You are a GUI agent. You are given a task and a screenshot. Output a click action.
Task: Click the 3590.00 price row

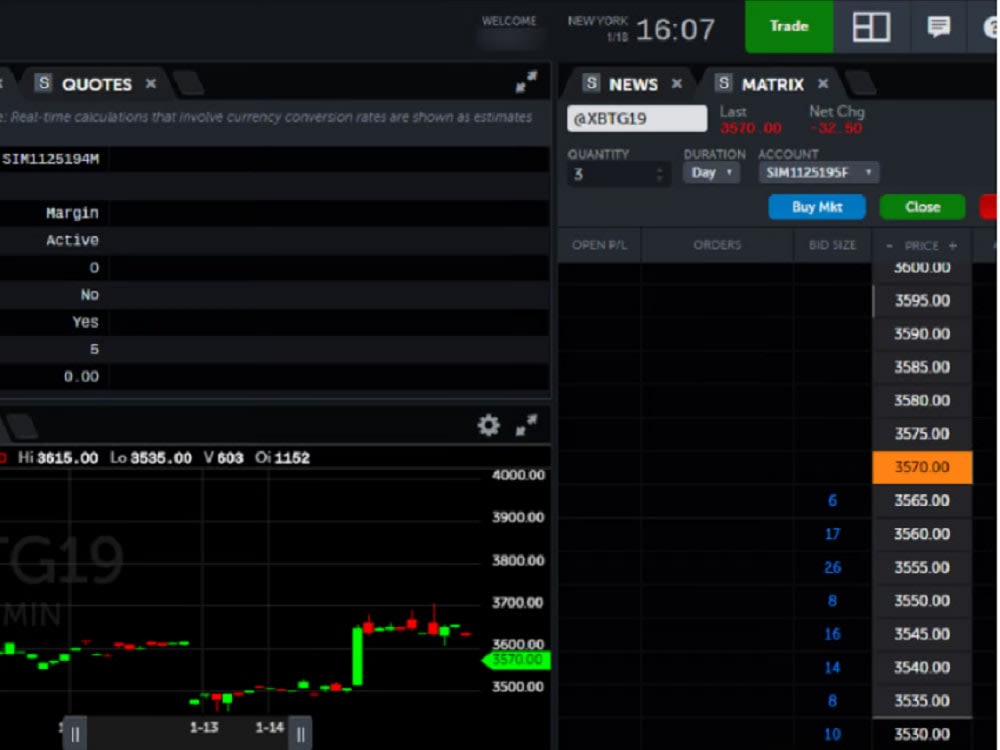tap(922, 334)
